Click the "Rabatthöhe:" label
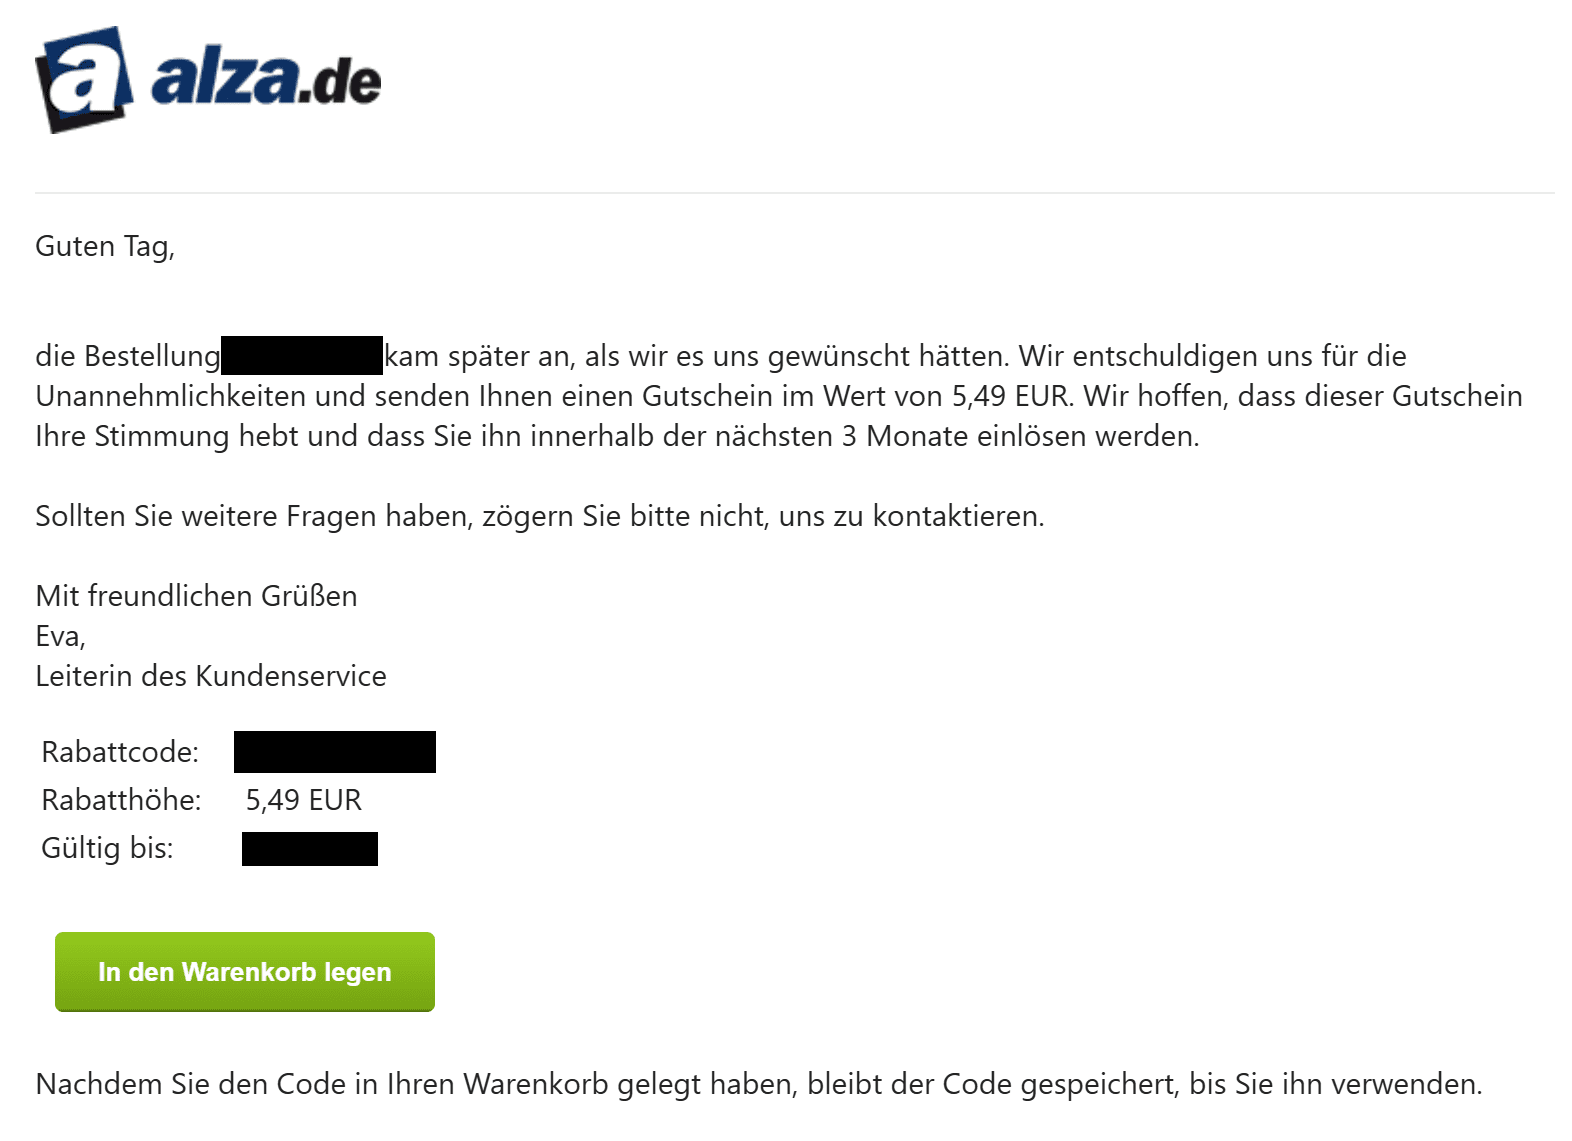Screen dimensions: 1572x1141 121,800
